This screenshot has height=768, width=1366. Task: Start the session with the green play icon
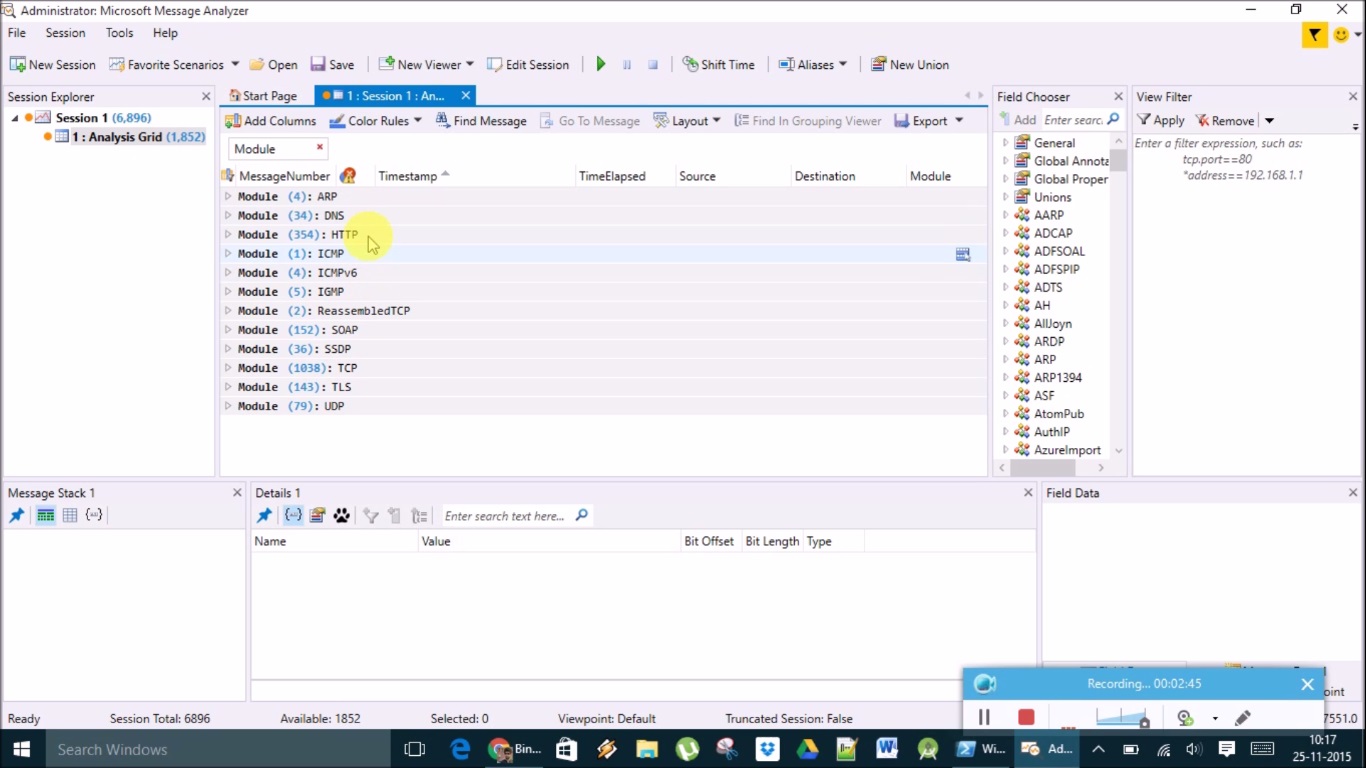(x=601, y=64)
